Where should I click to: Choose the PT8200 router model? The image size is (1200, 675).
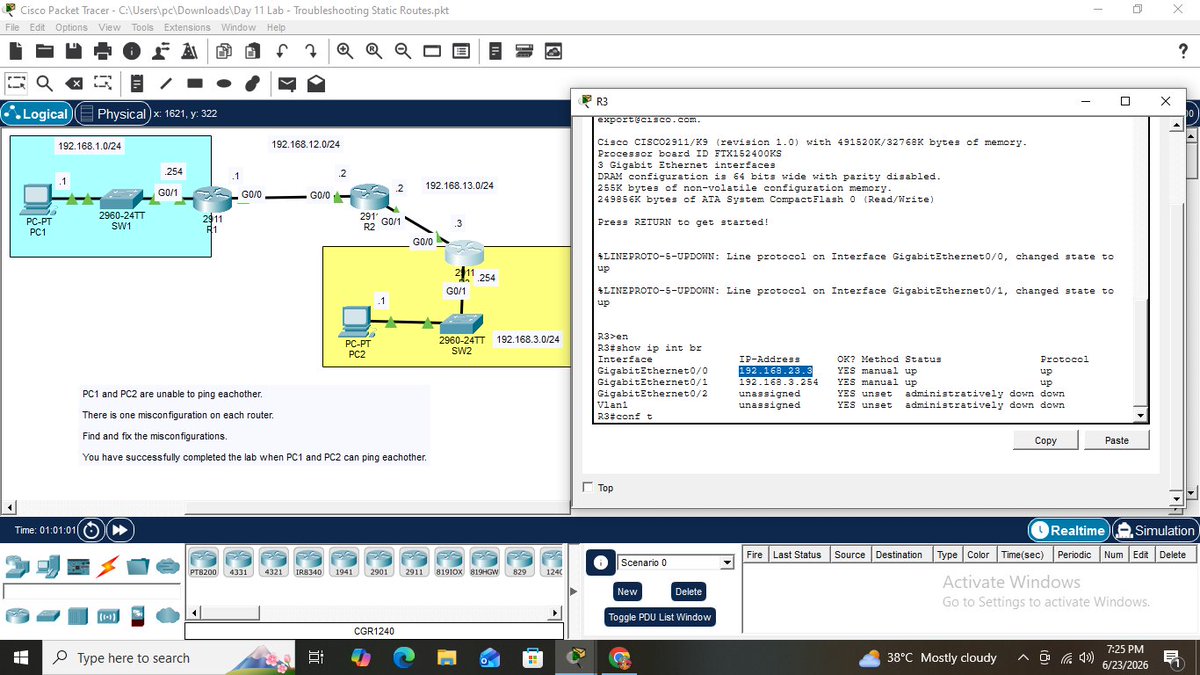click(203, 562)
